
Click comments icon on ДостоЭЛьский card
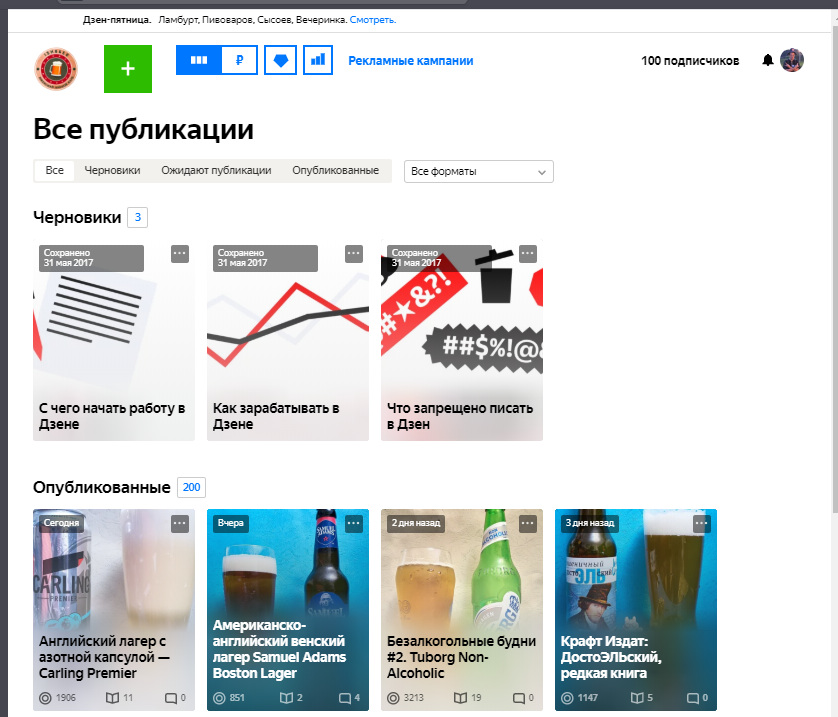pyautogui.click(x=693, y=698)
